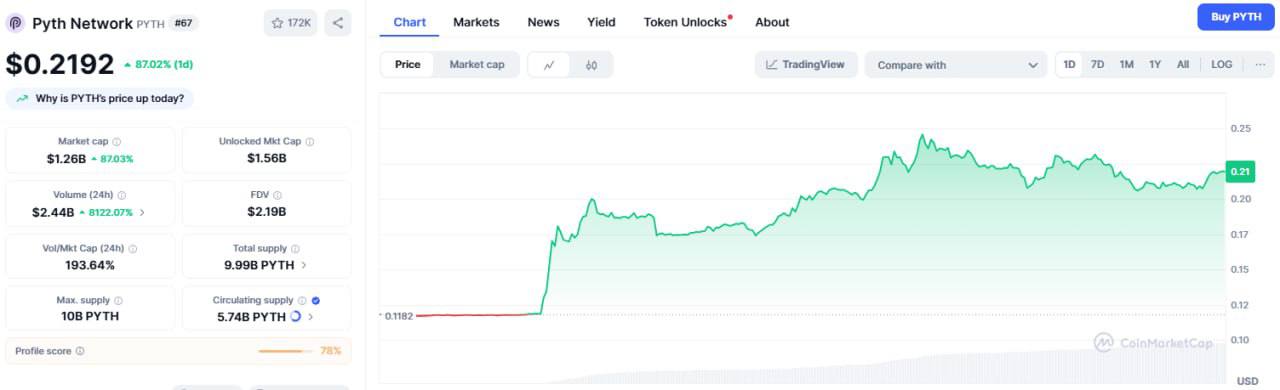Open the Compare with dropdown
The height and width of the screenshot is (390, 1280).
[957, 65]
